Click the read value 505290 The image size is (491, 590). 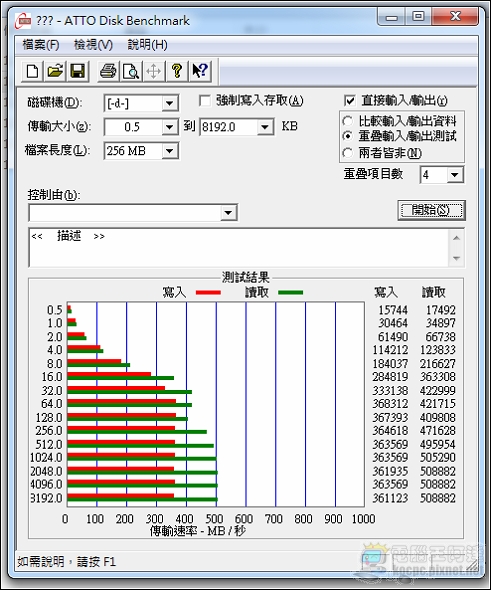(x=438, y=458)
